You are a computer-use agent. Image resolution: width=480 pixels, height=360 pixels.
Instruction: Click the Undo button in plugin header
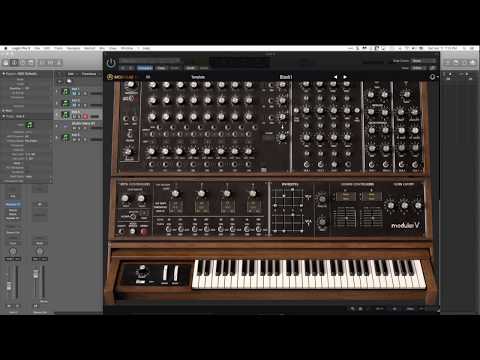coord(190,68)
